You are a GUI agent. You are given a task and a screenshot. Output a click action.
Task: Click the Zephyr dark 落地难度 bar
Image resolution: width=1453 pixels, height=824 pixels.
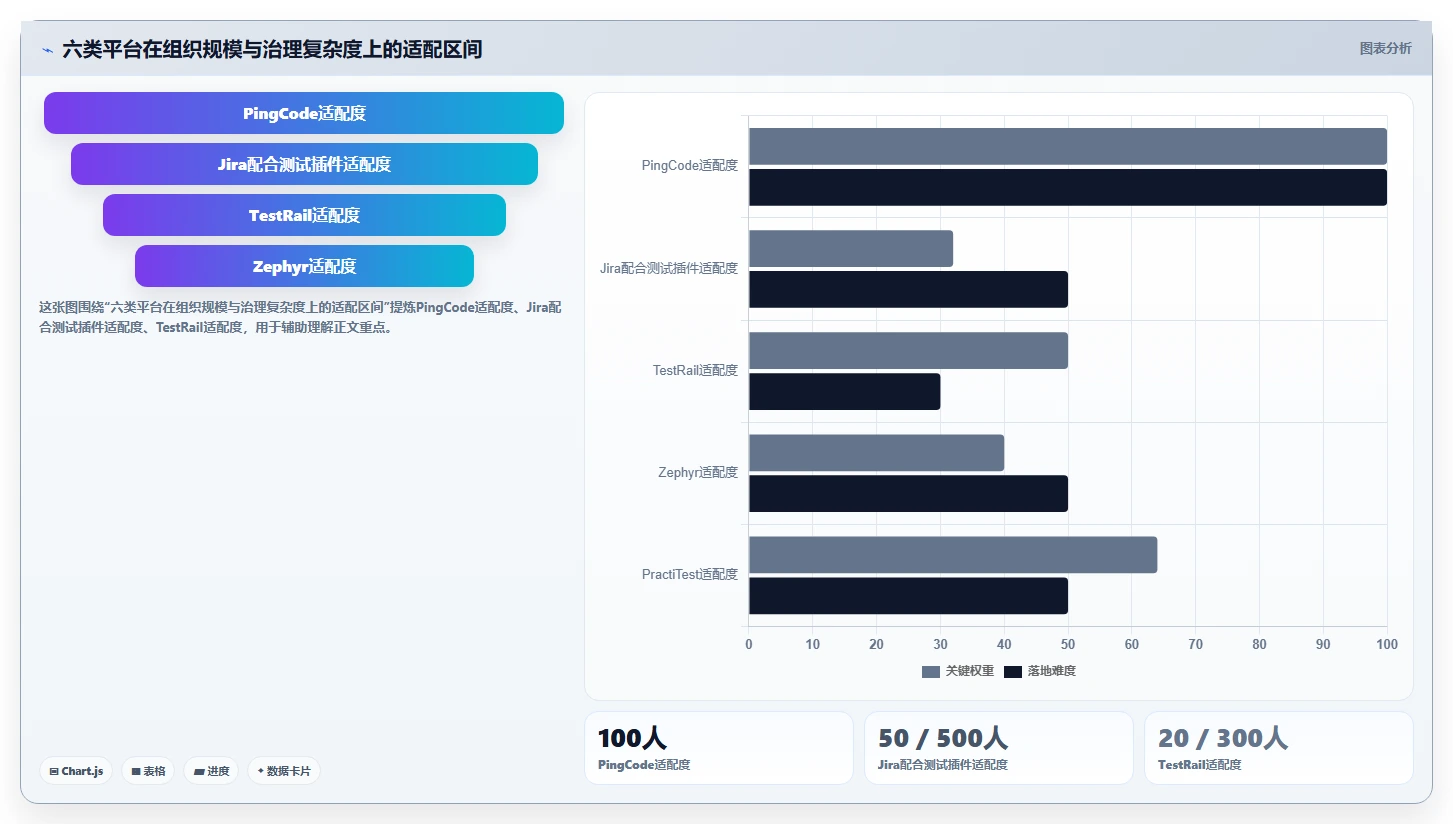[908, 493]
